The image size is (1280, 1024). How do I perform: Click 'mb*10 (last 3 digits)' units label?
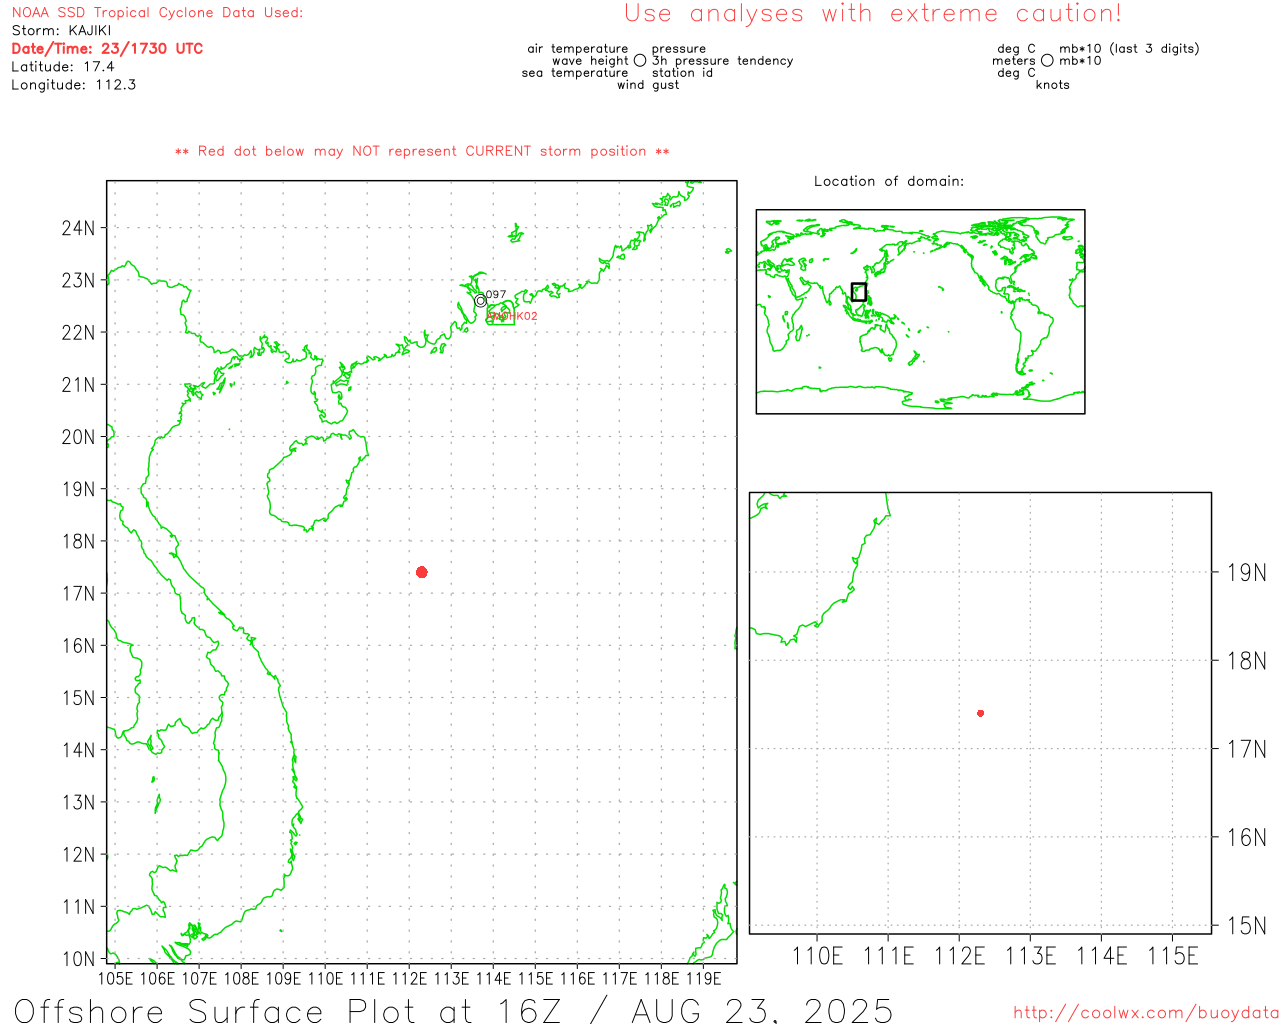click(x=1129, y=49)
